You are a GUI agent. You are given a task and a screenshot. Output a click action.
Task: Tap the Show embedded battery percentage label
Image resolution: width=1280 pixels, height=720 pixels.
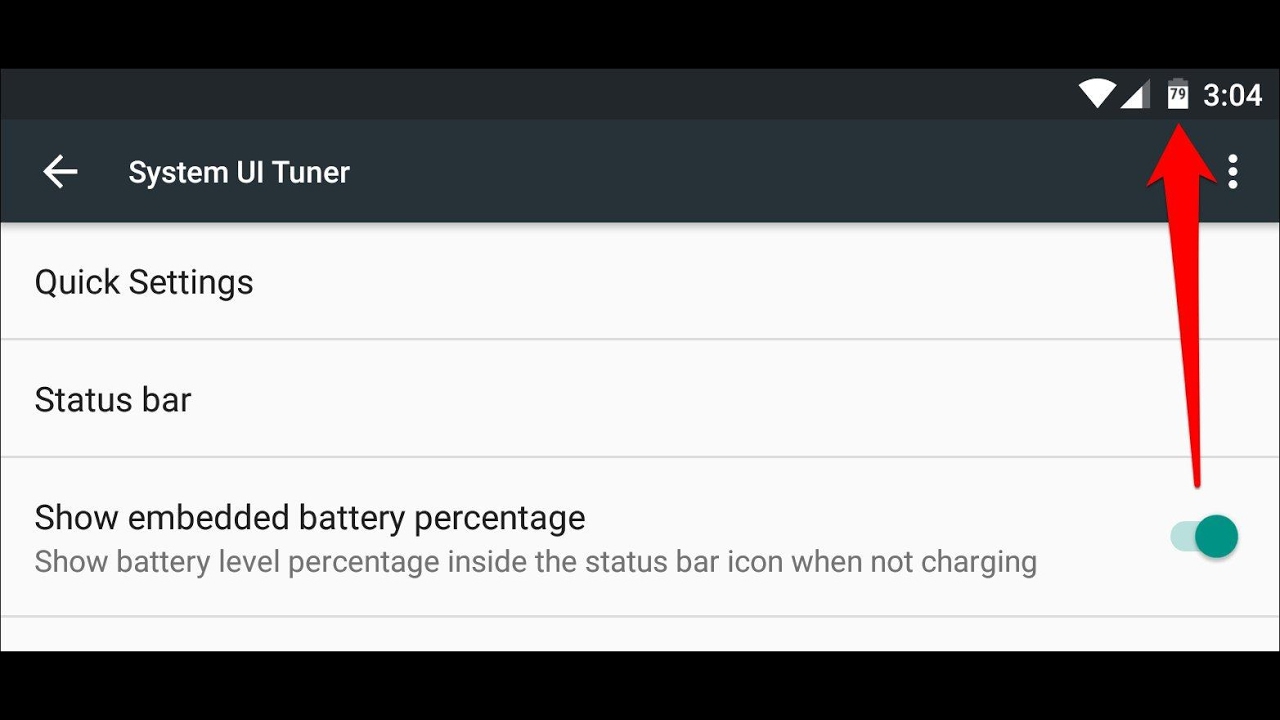pyautogui.click(x=310, y=518)
